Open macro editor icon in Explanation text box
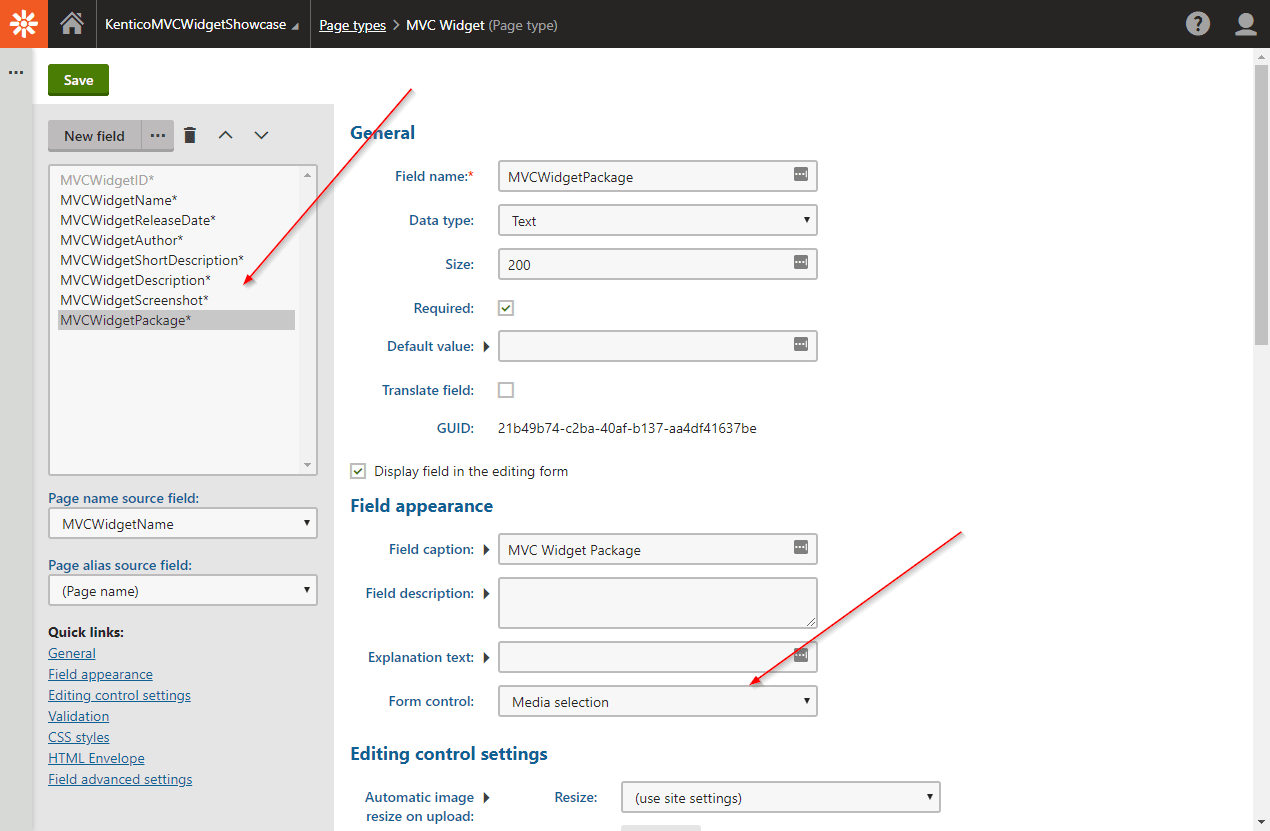The height and width of the screenshot is (831, 1270). coord(800,655)
